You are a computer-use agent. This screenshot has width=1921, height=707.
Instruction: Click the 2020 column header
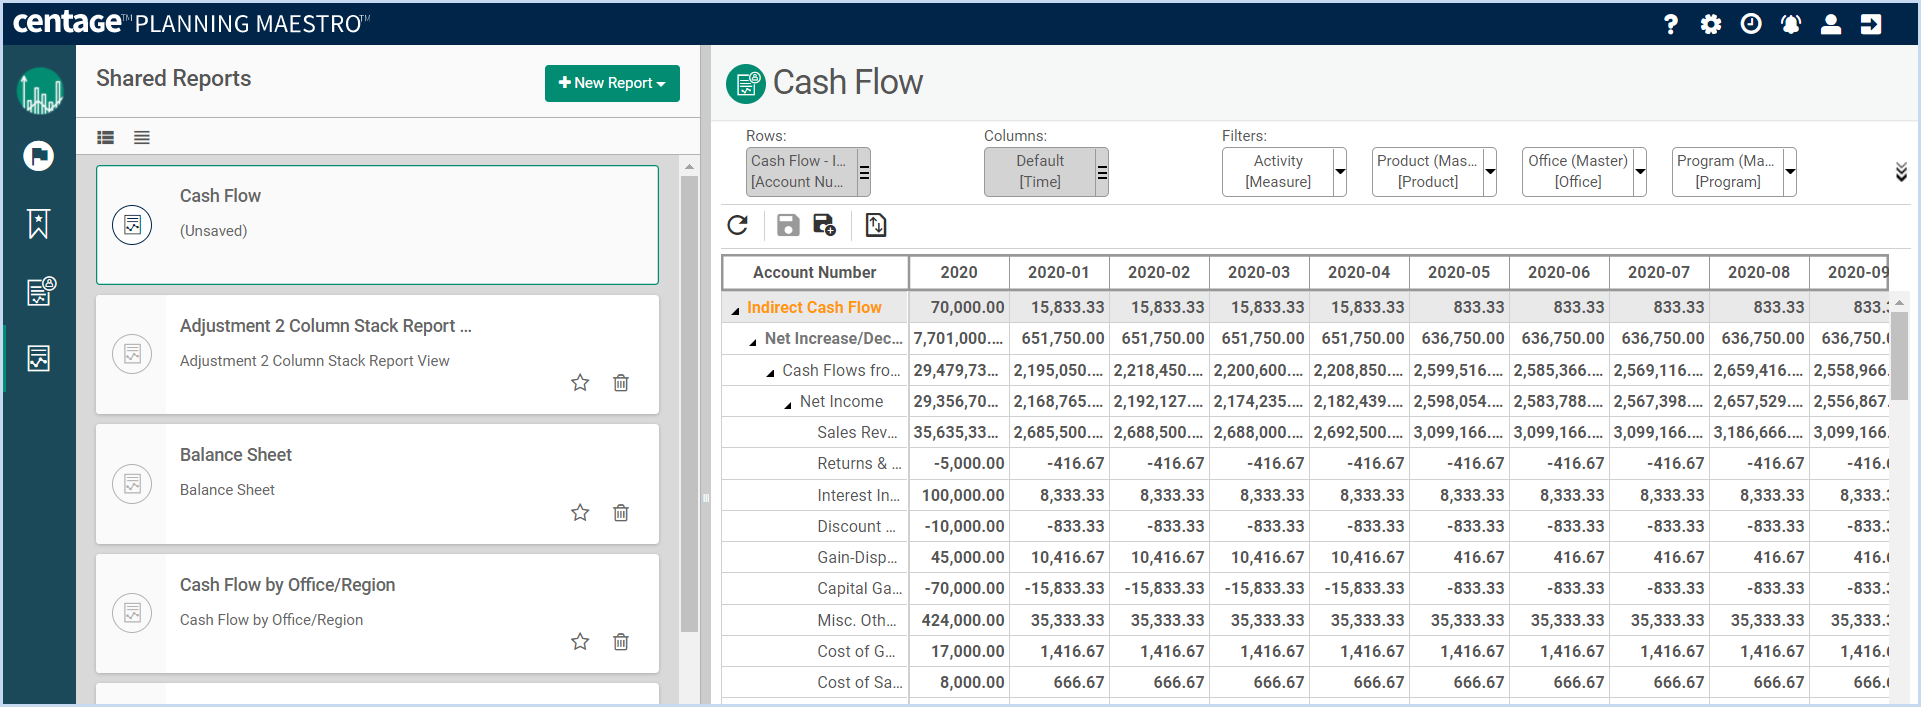click(x=959, y=272)
